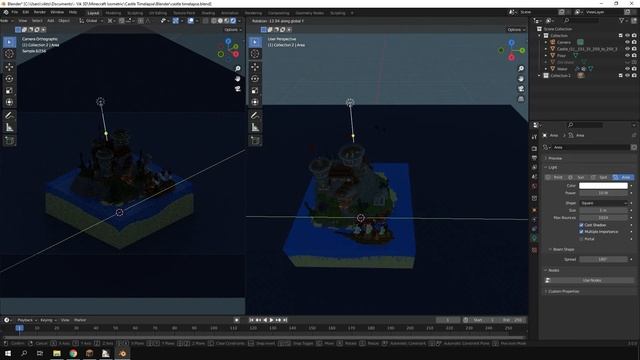The image size is (640, 360).
Task: Open Options dropdown in right viewport
Action: pyautogui.click(x=516, y=30)
